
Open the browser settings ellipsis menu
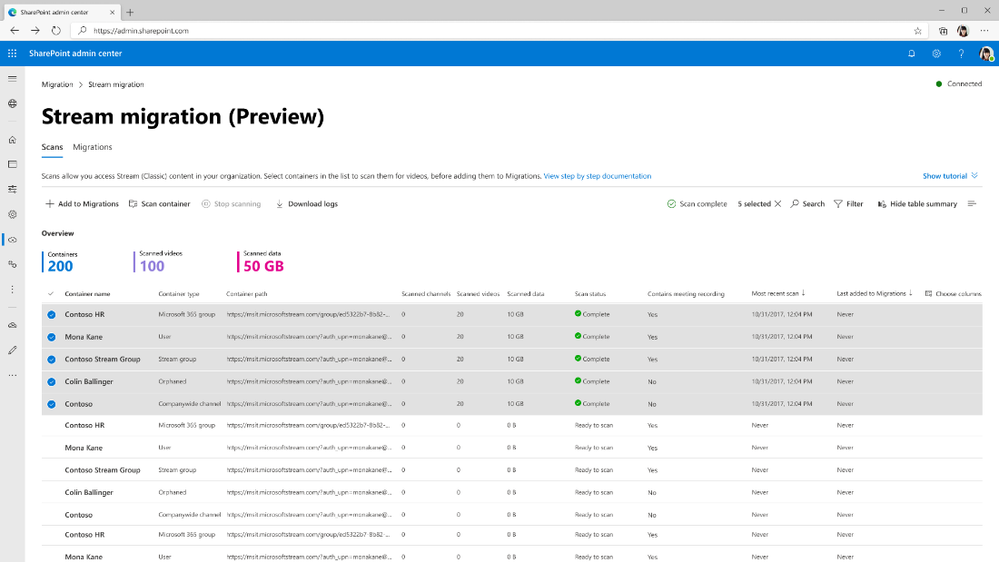click(984, 31)
